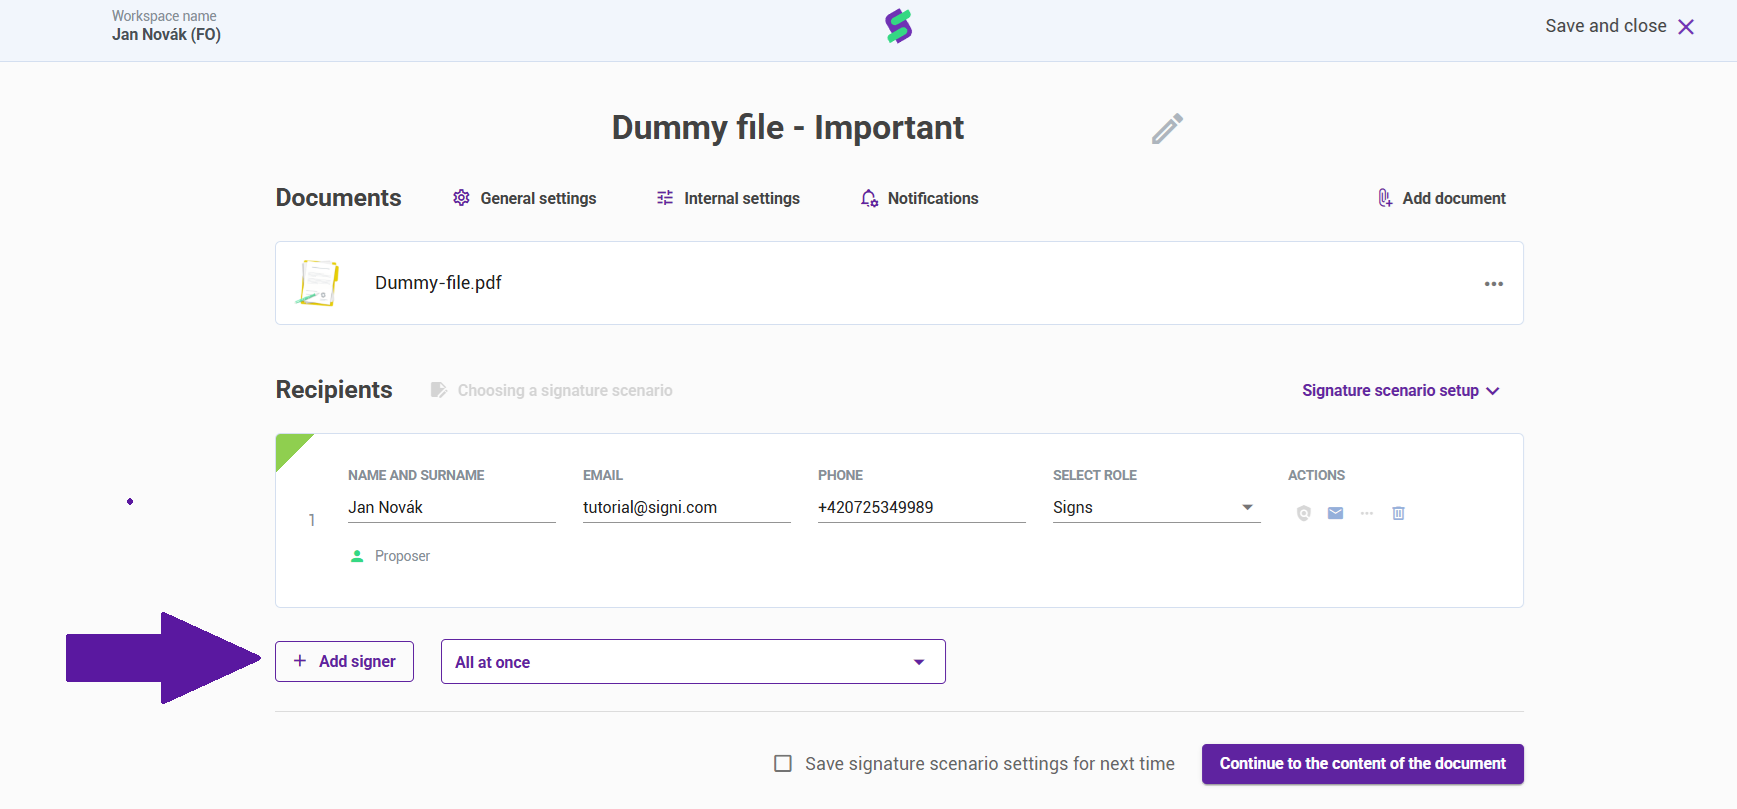Click Add document
This screenshot has width=1737, height=809.
pos(1441,198)
